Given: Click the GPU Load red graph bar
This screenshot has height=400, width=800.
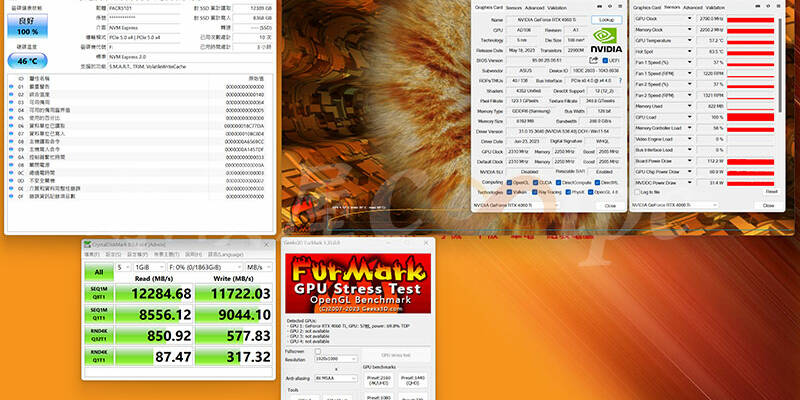Looking at the screenshot, I should (750, 117).
